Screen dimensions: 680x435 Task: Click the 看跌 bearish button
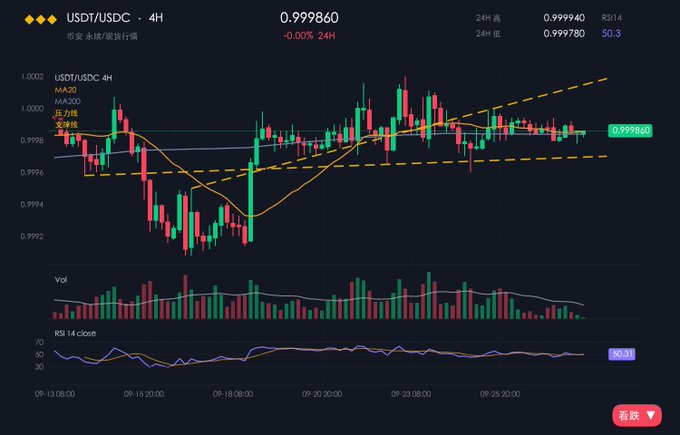click(637, 415)
